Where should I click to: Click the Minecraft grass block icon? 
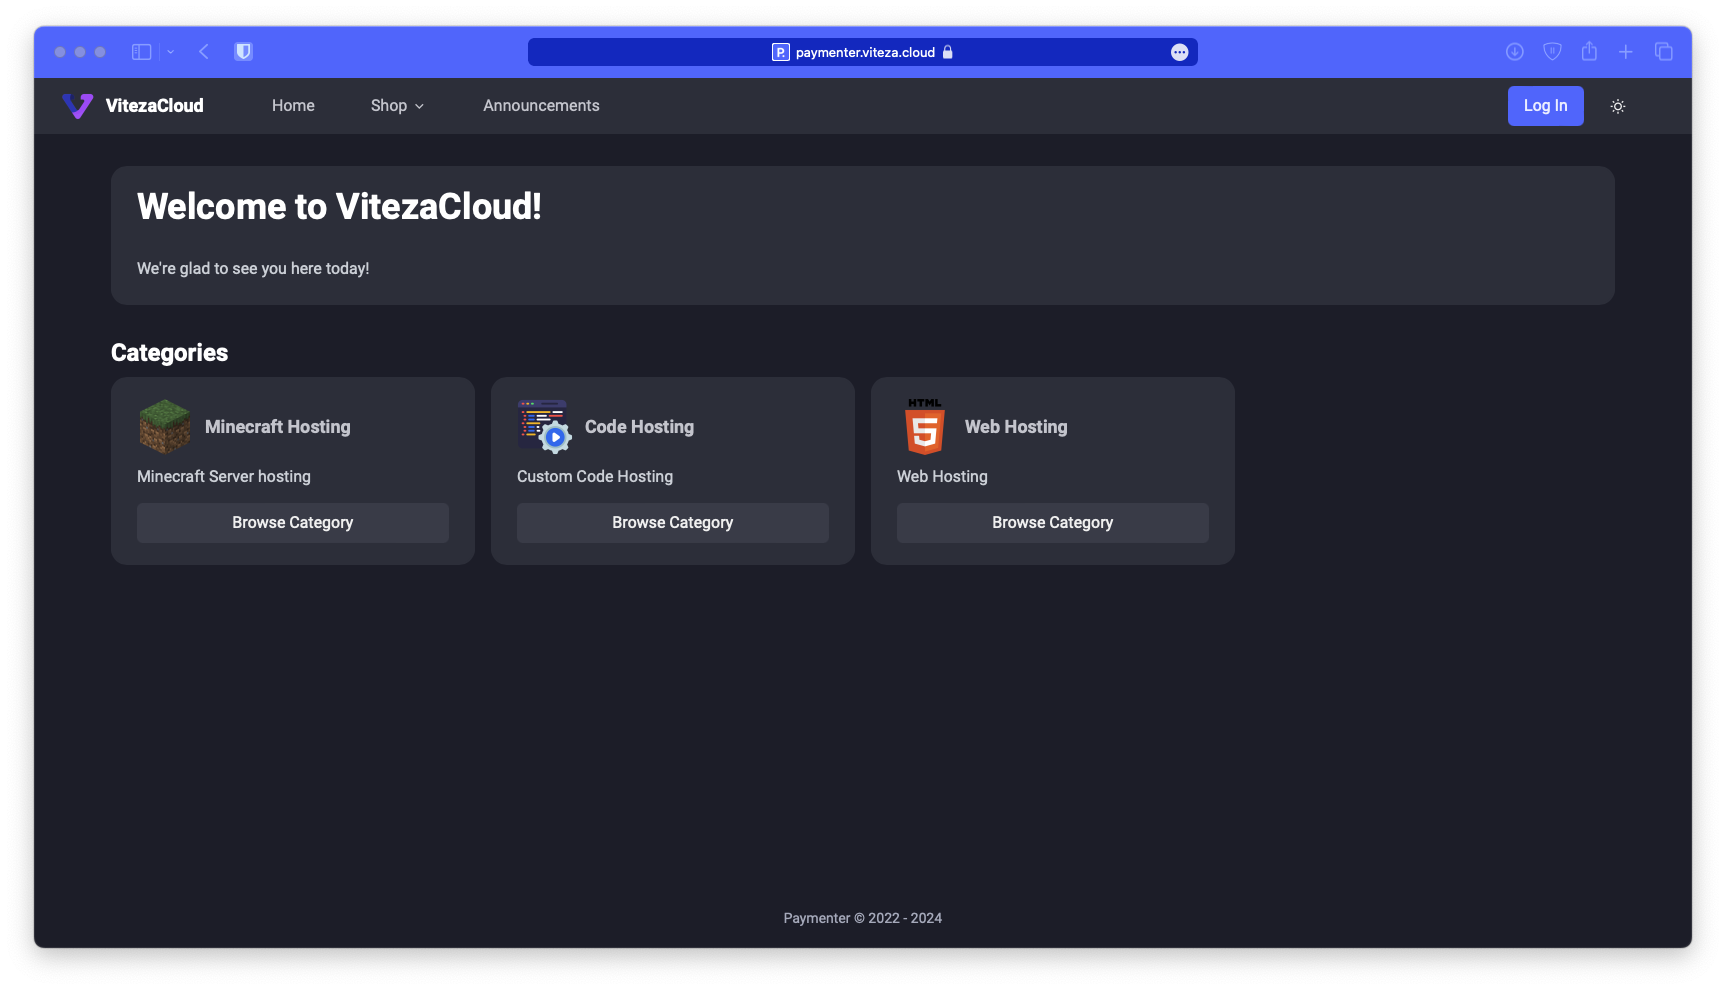(x=164, y=427)
